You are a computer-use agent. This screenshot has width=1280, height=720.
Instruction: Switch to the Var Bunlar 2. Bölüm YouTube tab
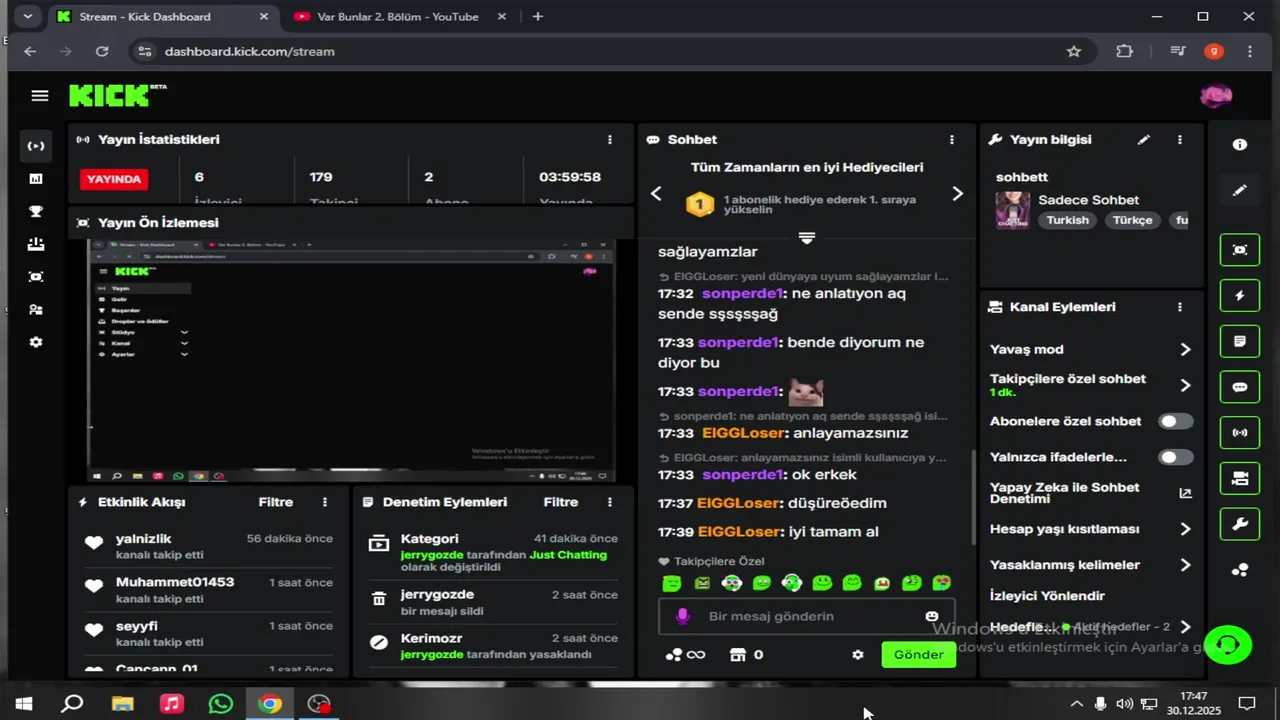coord(400,16)
